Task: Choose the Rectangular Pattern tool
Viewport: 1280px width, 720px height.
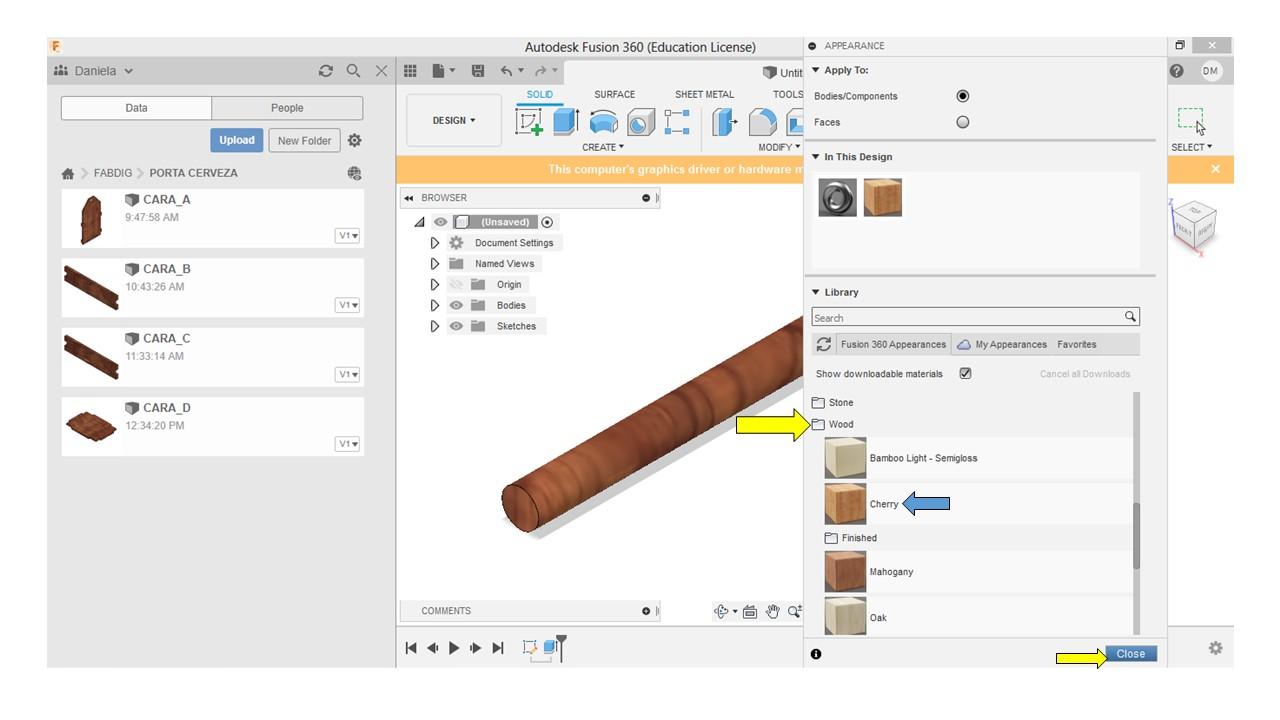Action: [x=677, y=122]
